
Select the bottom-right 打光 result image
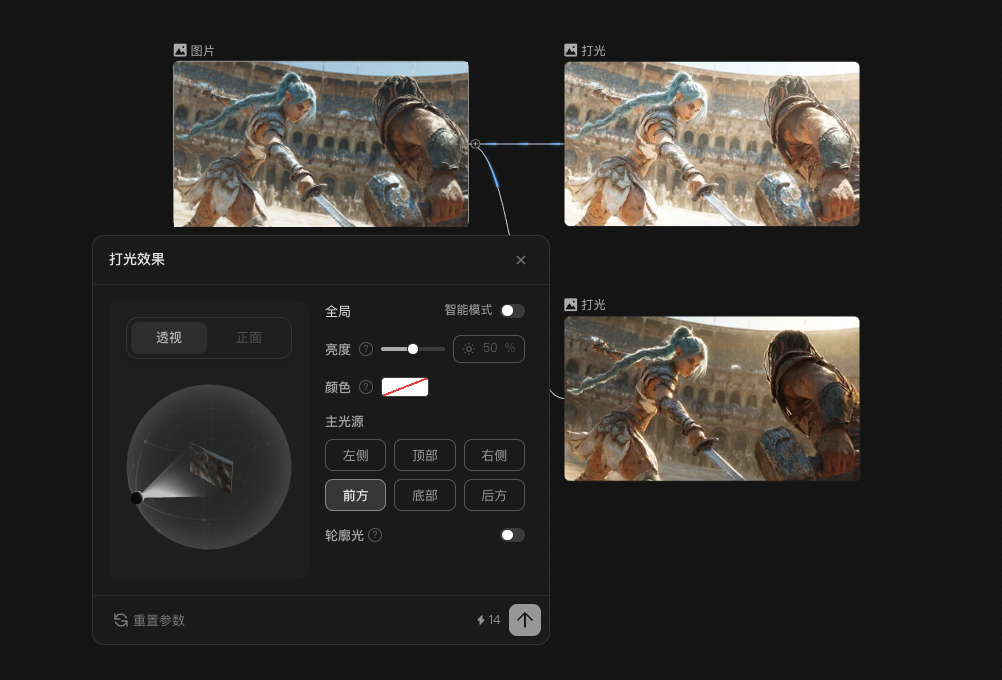[711, 398]
